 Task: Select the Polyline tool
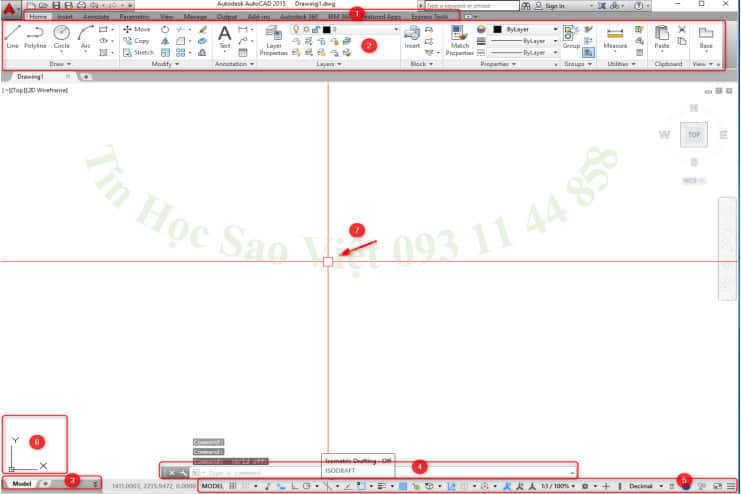point(35,36)
